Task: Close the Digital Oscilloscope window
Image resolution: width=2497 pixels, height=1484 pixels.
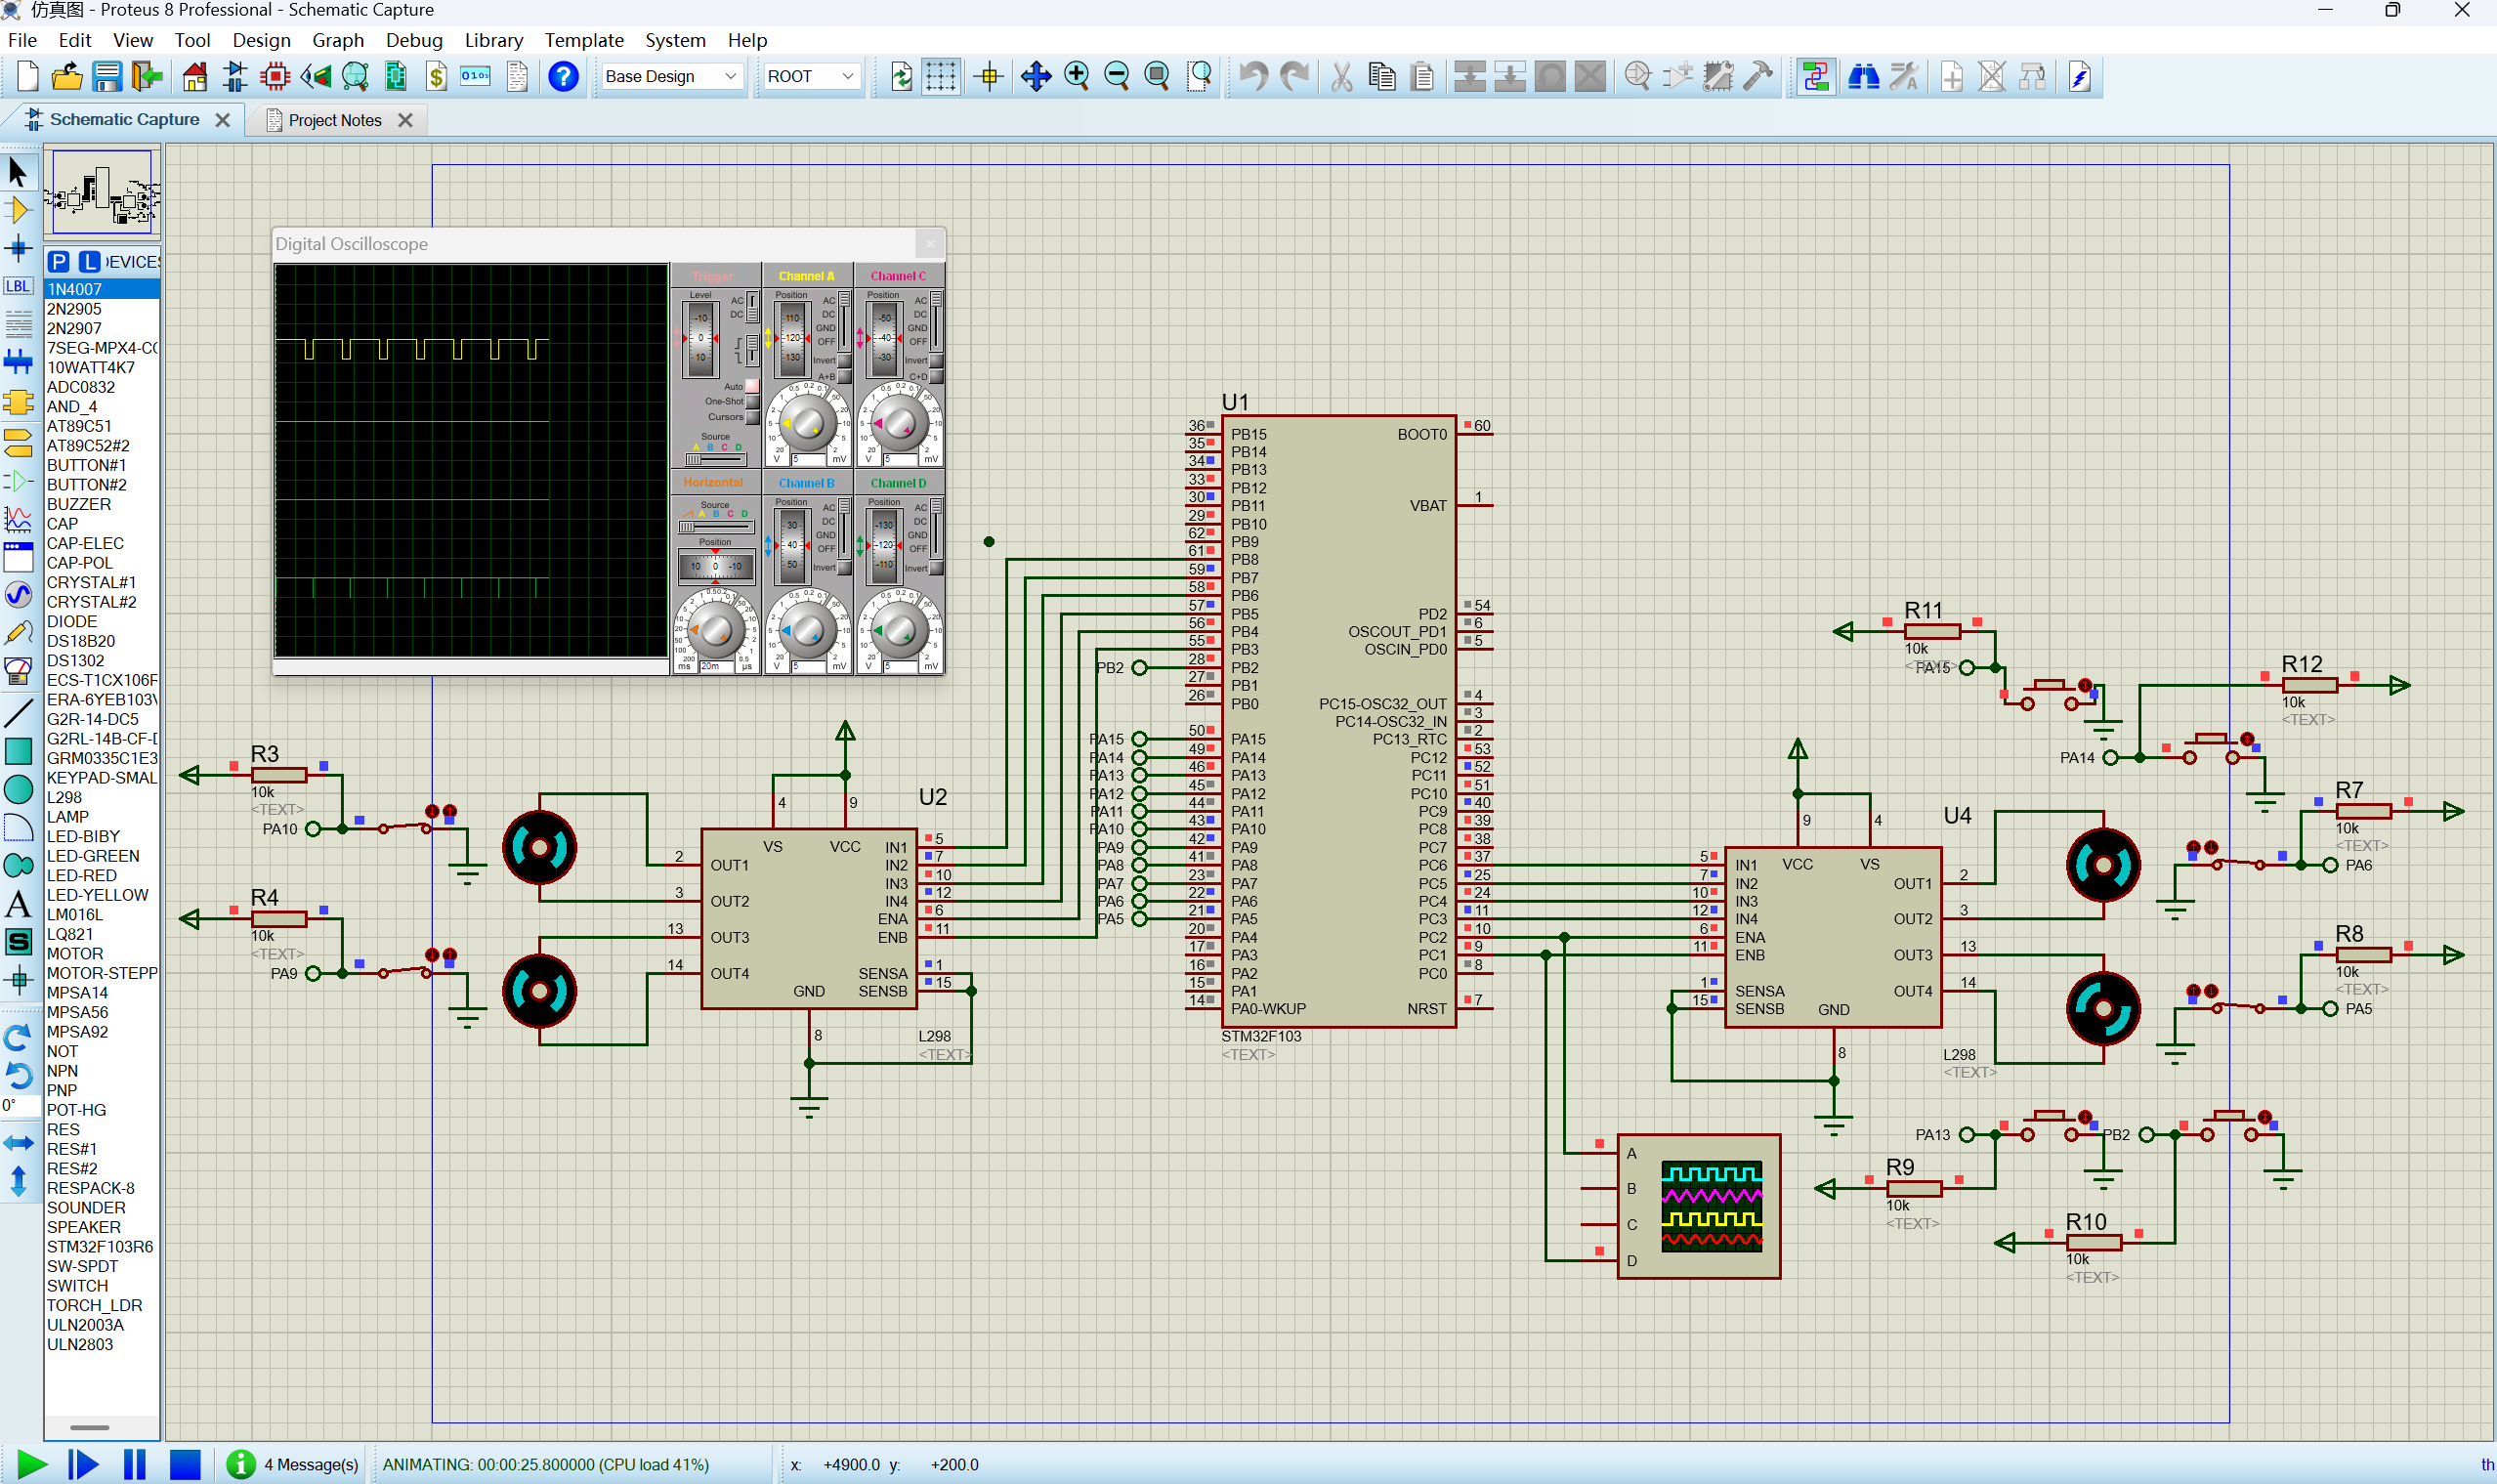Action: tap(930, 243)
